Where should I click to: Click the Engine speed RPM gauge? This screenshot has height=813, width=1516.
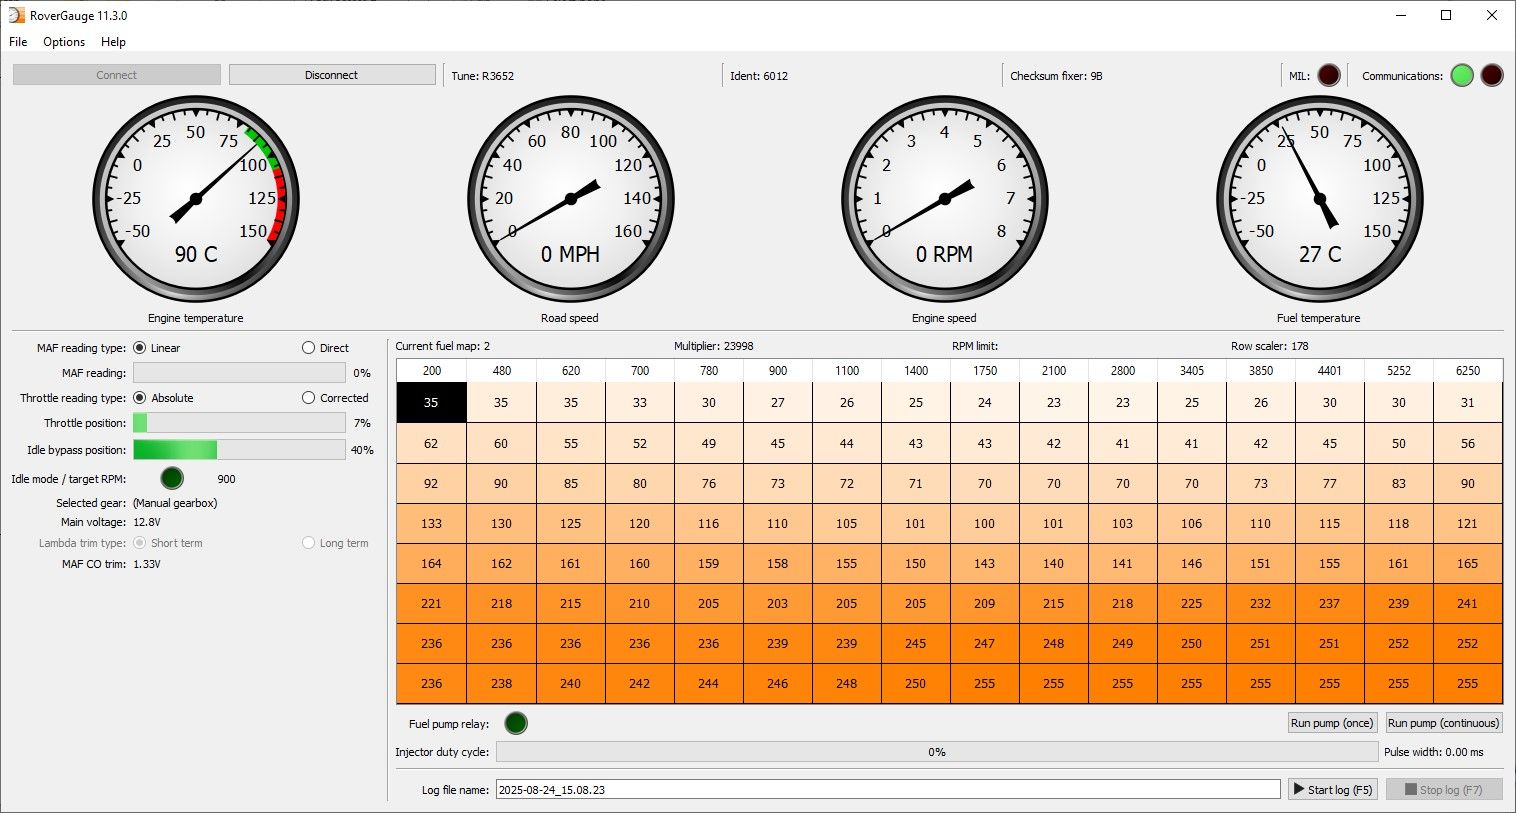coord(944,199)
